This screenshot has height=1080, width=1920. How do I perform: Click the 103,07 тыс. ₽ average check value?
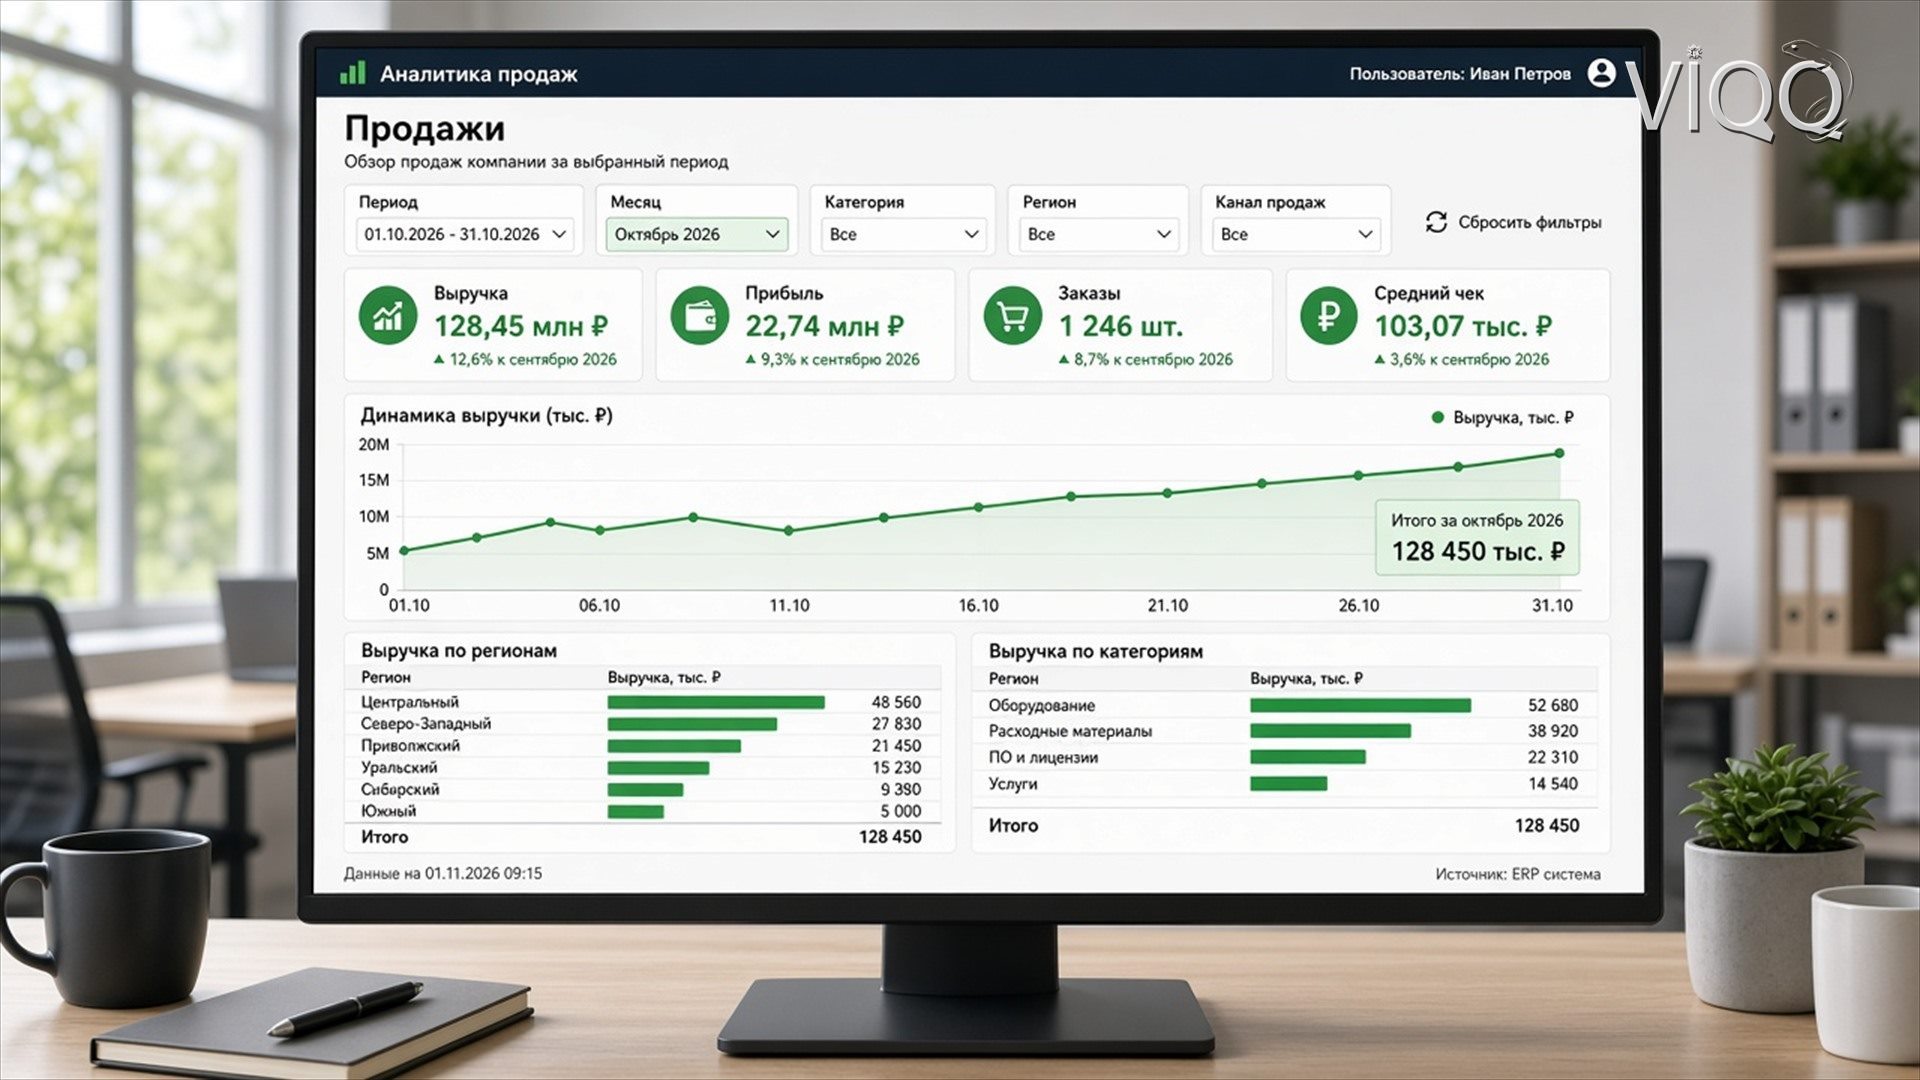1463,326
